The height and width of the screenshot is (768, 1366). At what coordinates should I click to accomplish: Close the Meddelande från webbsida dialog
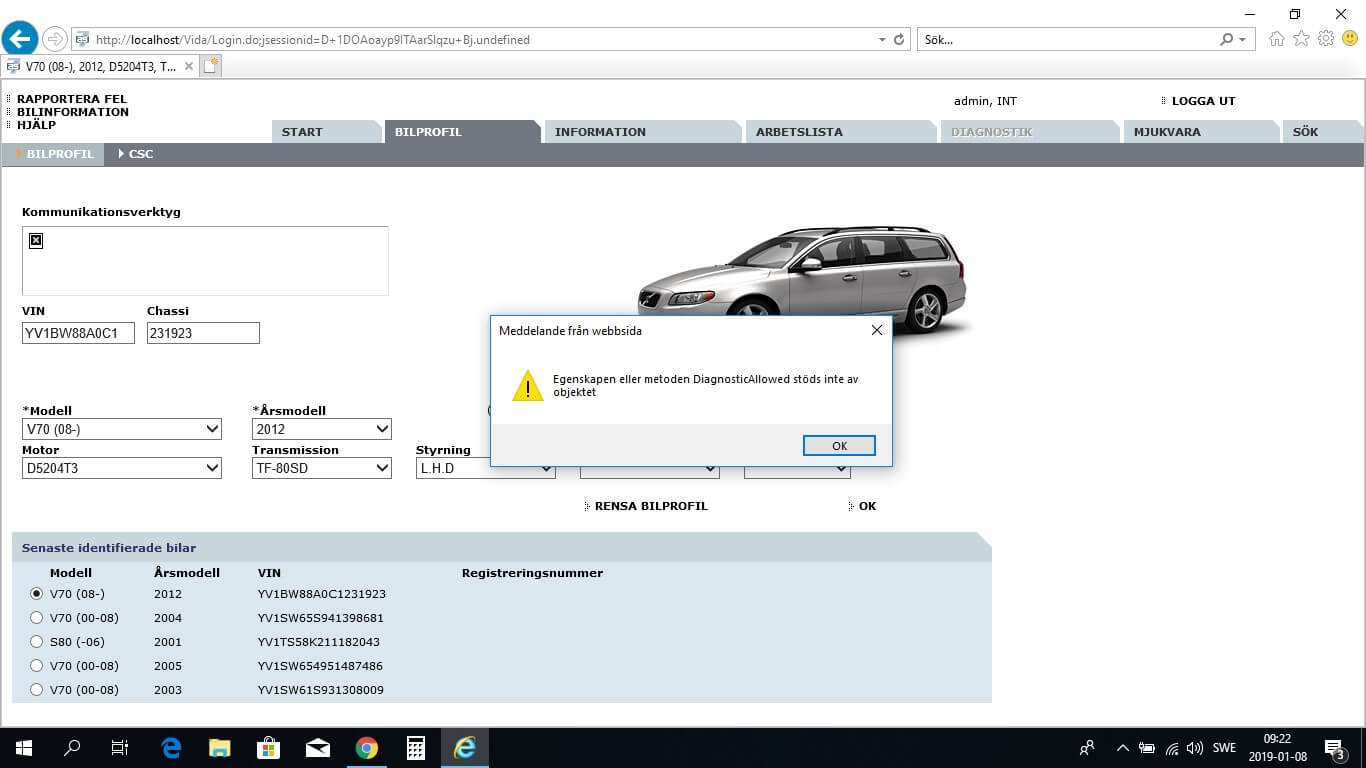pyautogui.click(x=877, y=330)
